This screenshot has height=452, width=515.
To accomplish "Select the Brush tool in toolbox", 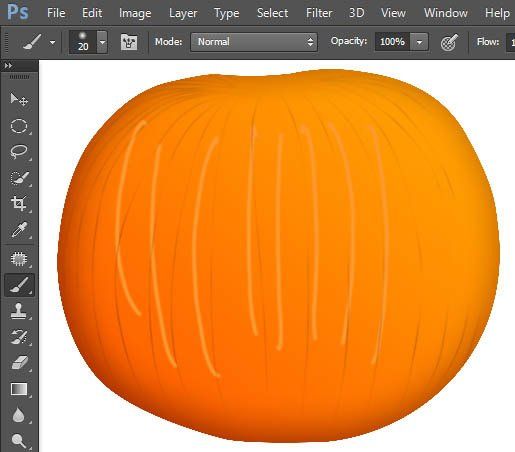I will 19,285.
